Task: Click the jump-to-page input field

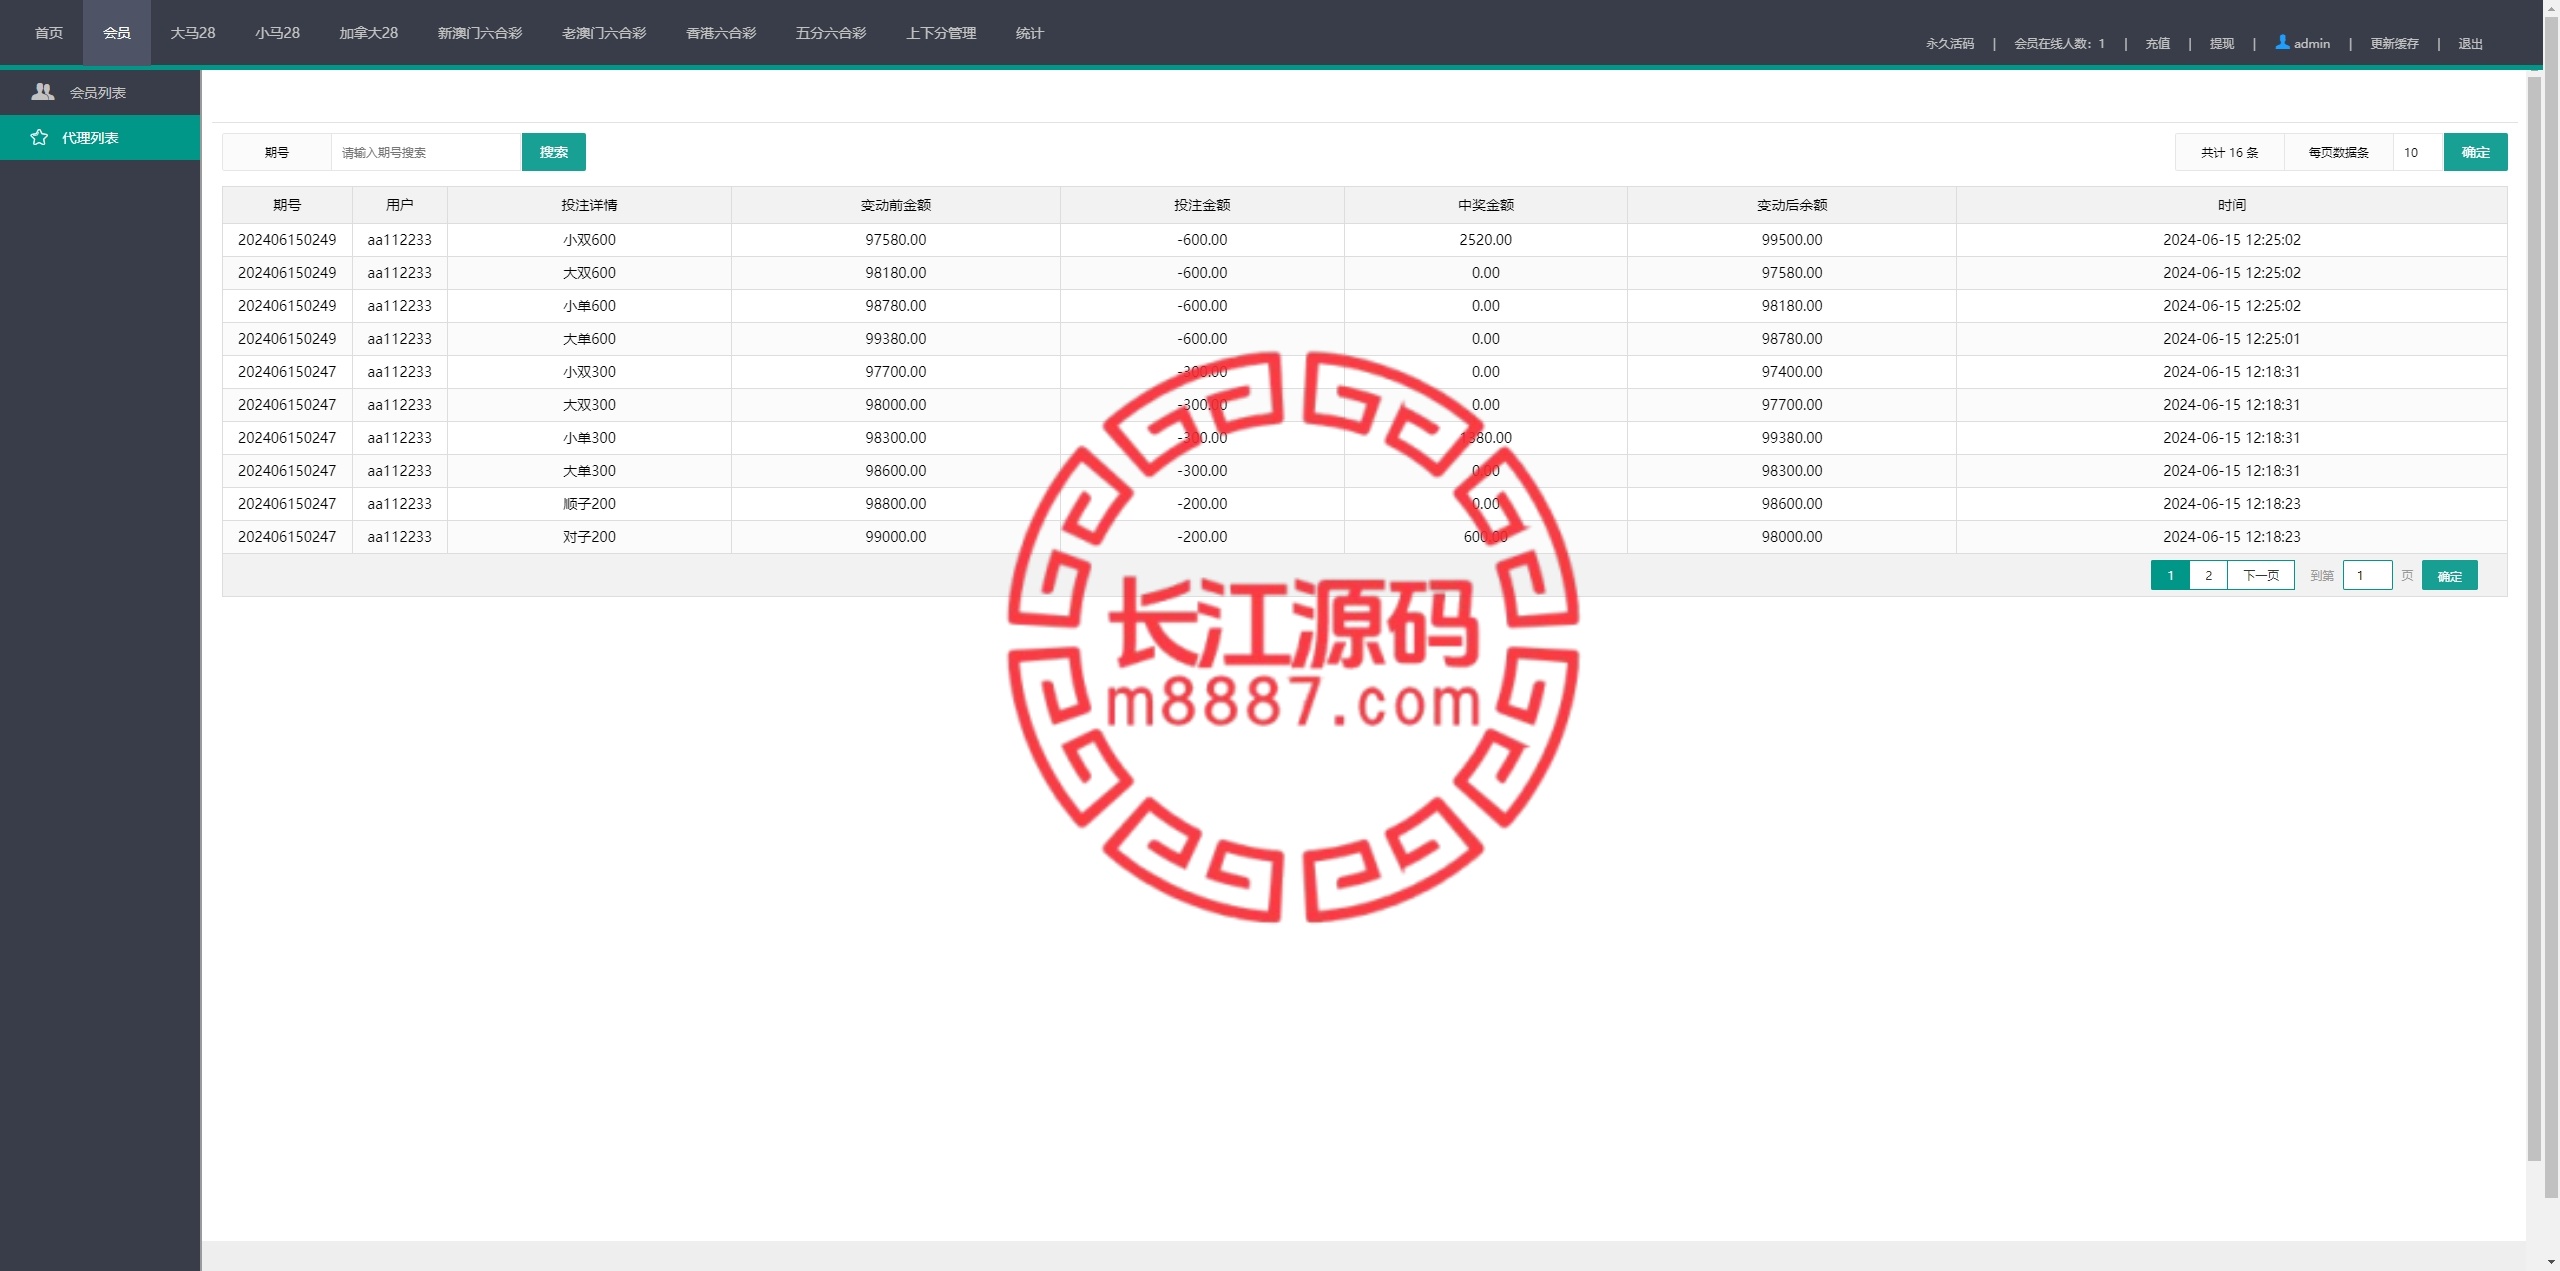Action: pos(2368,575)
